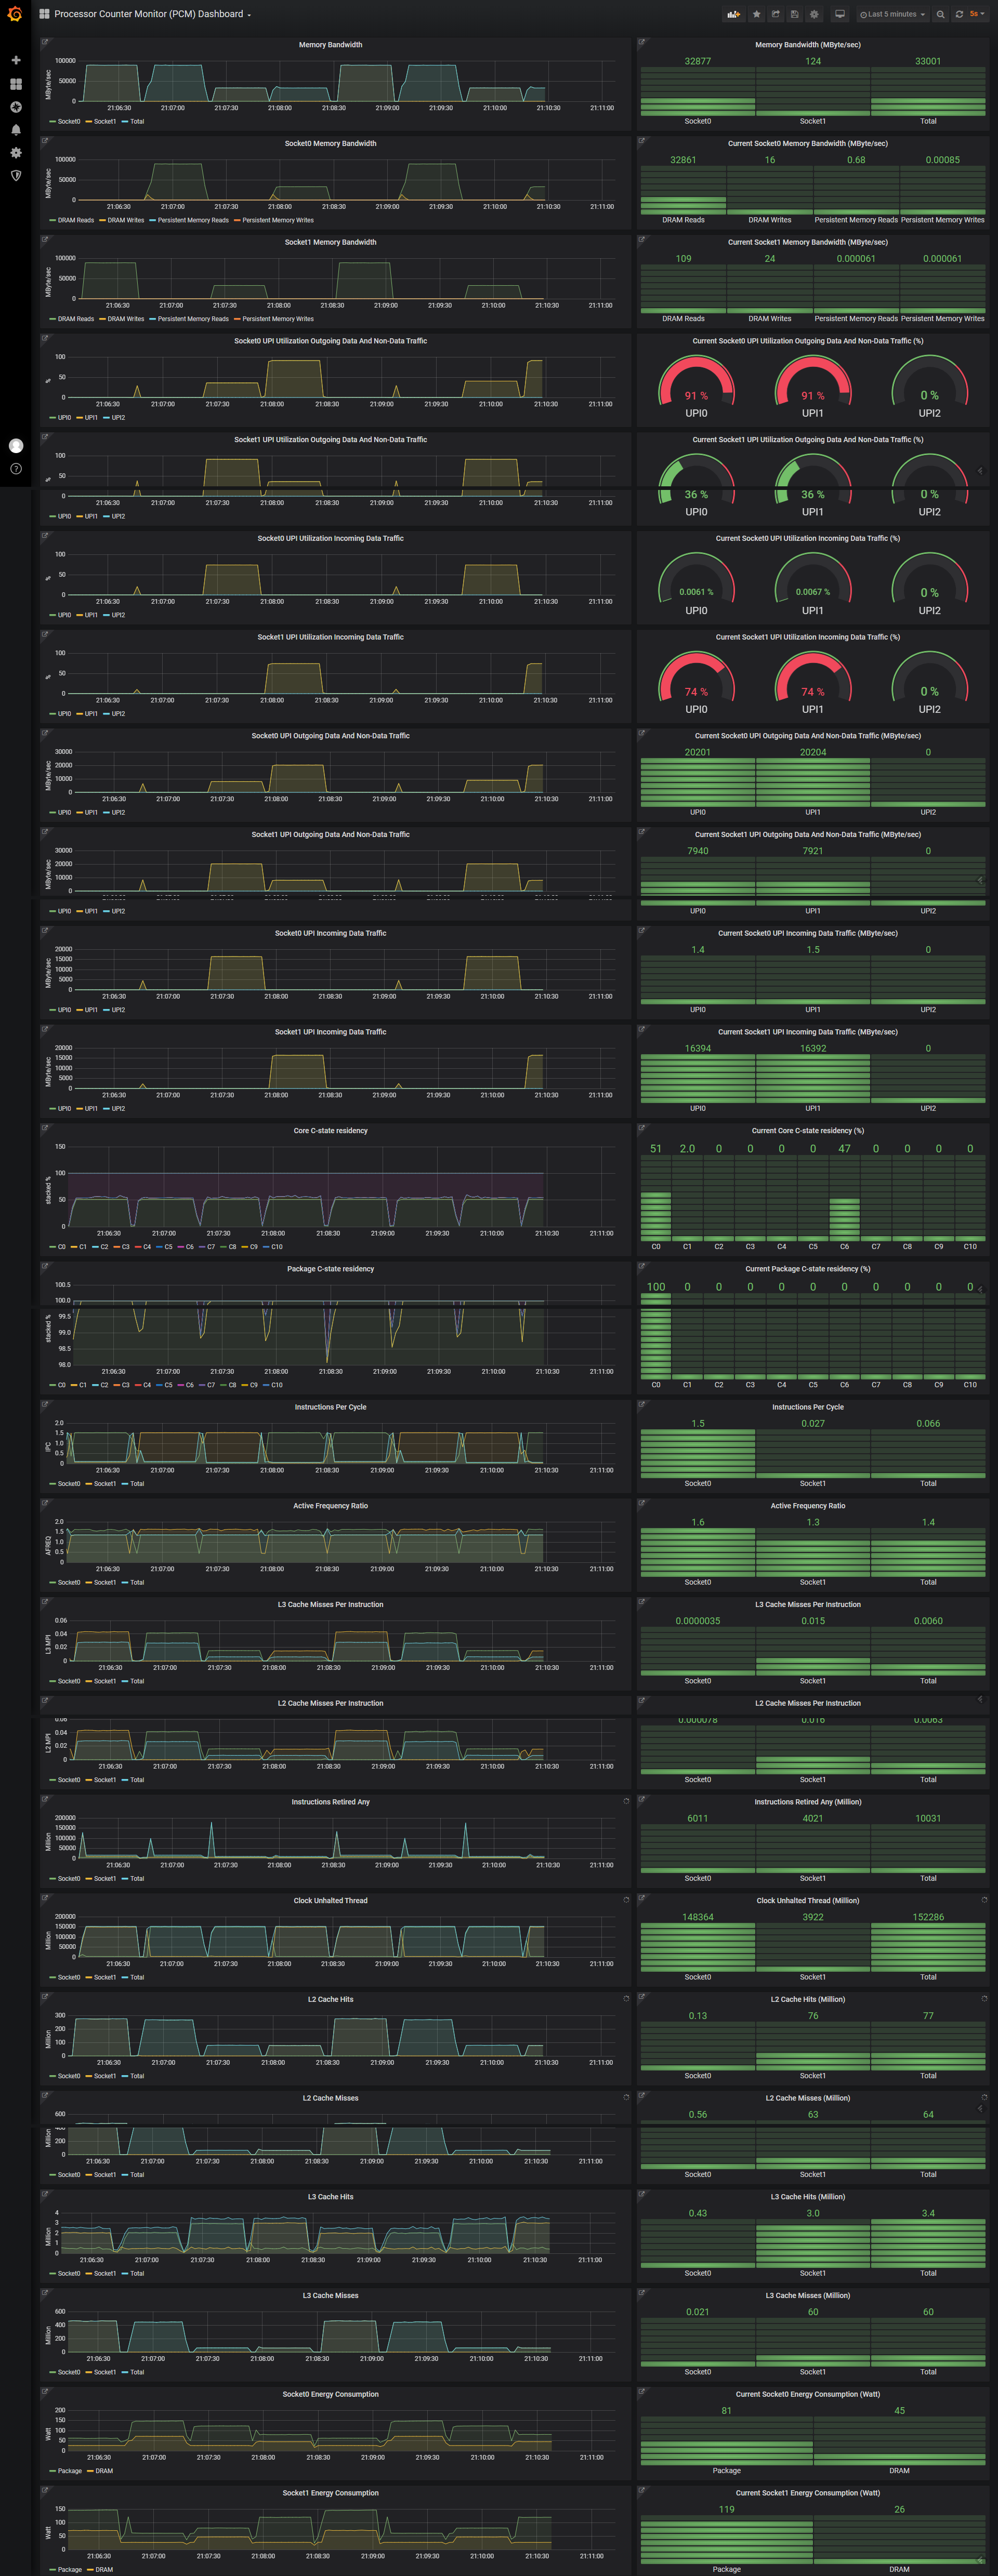Click the zoom out time range button
This screenshot has height=2576, width=998.
pyautogui.click(x=940, y=14)
